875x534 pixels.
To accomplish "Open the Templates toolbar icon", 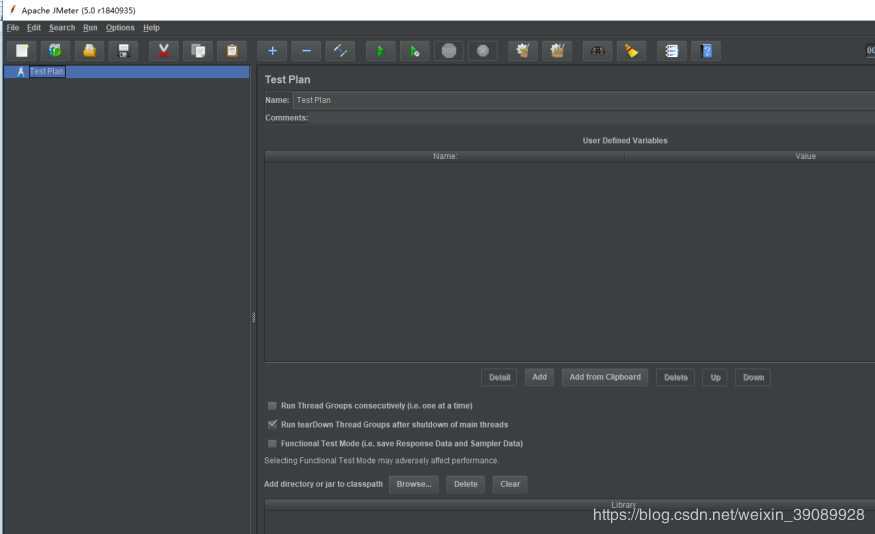I will 55,51.
